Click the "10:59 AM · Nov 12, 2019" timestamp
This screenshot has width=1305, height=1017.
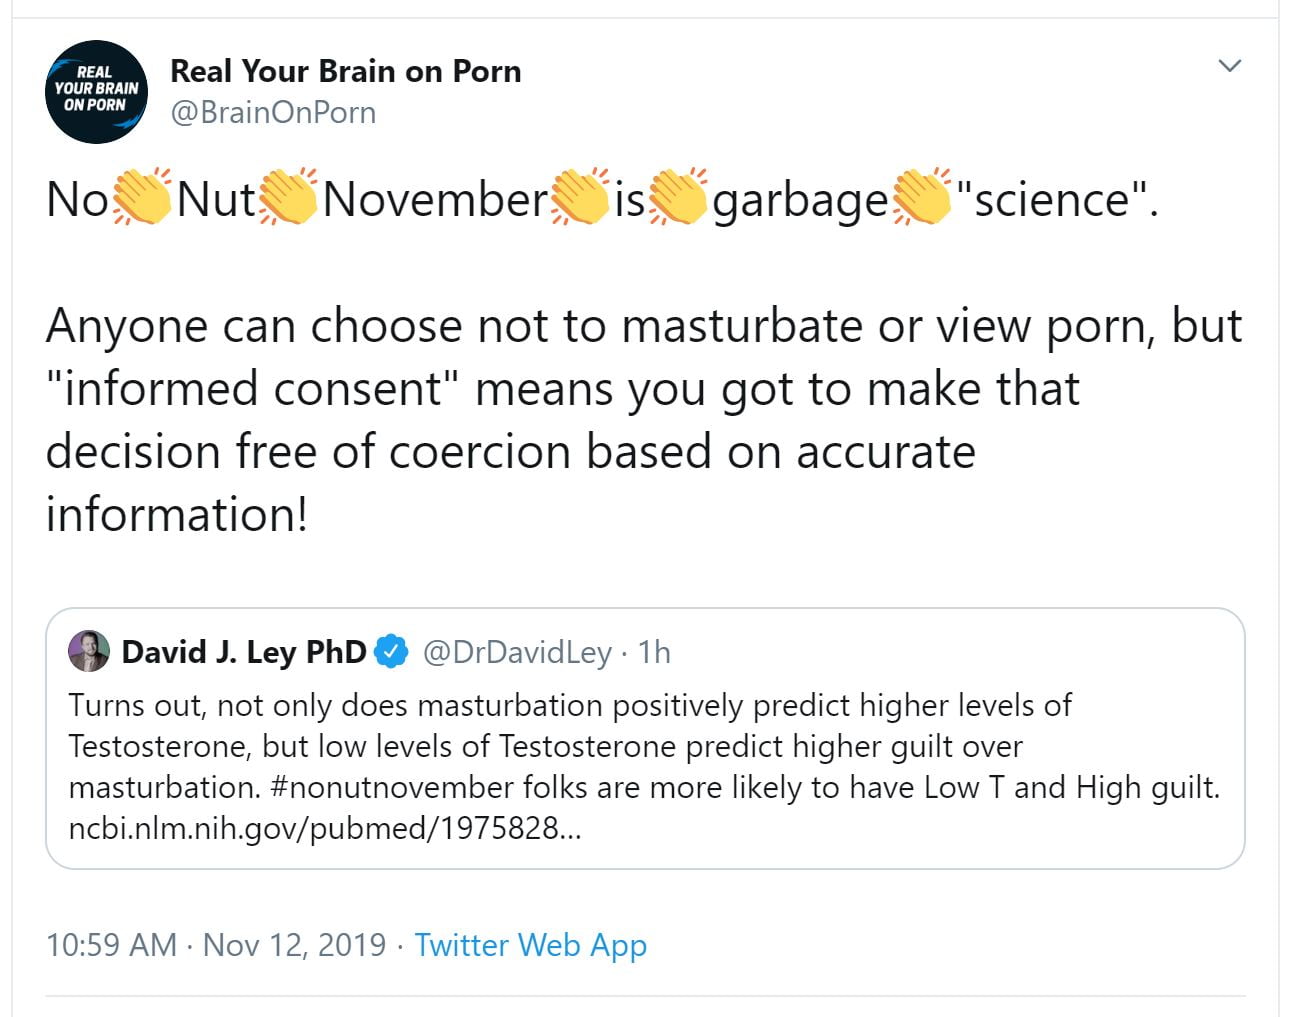coord(216,944)
